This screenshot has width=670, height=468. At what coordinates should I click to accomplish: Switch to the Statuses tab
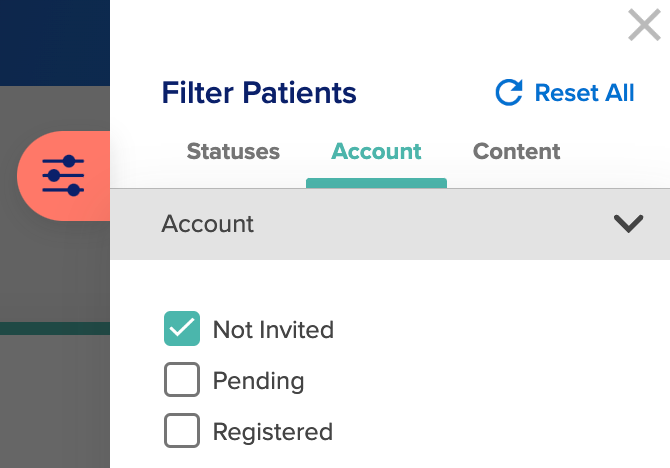233,151
